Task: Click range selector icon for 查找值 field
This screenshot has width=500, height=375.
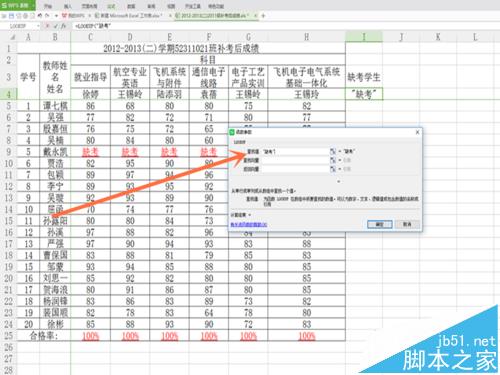Action: point(333,152)
